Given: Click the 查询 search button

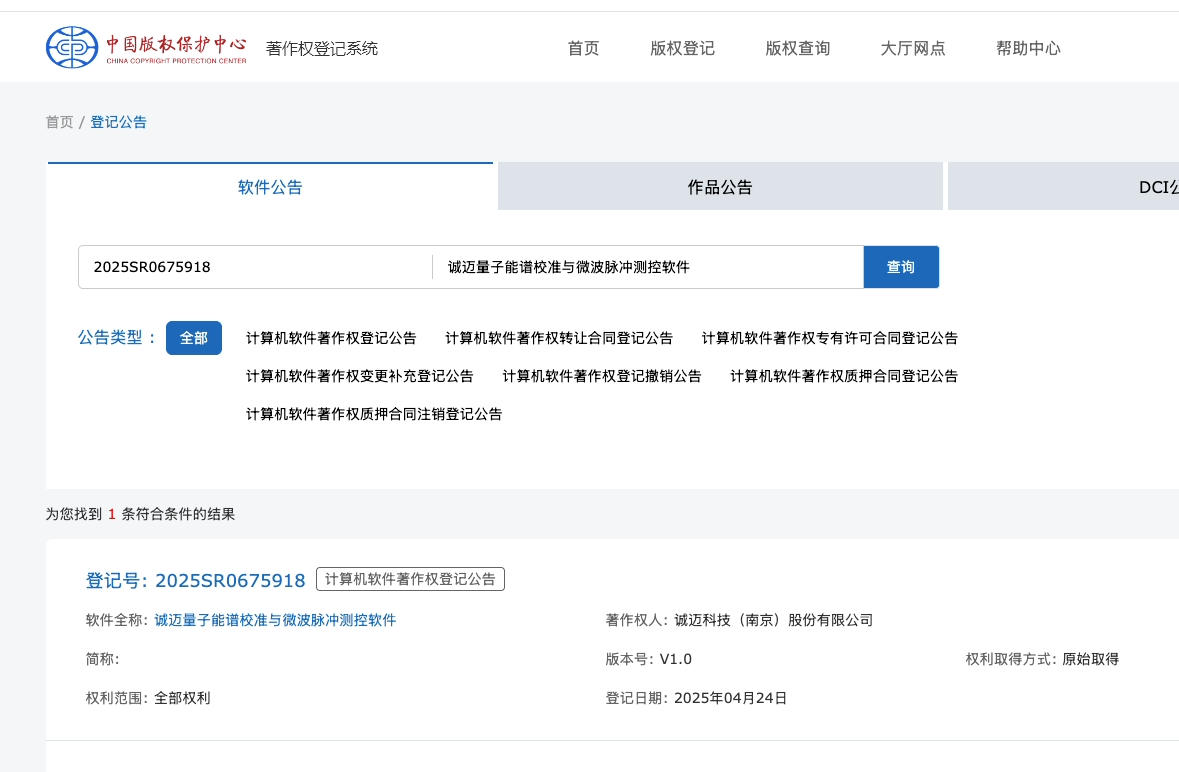Looking at the screenshot, I should pyautogui.click(x=901, y=267).
